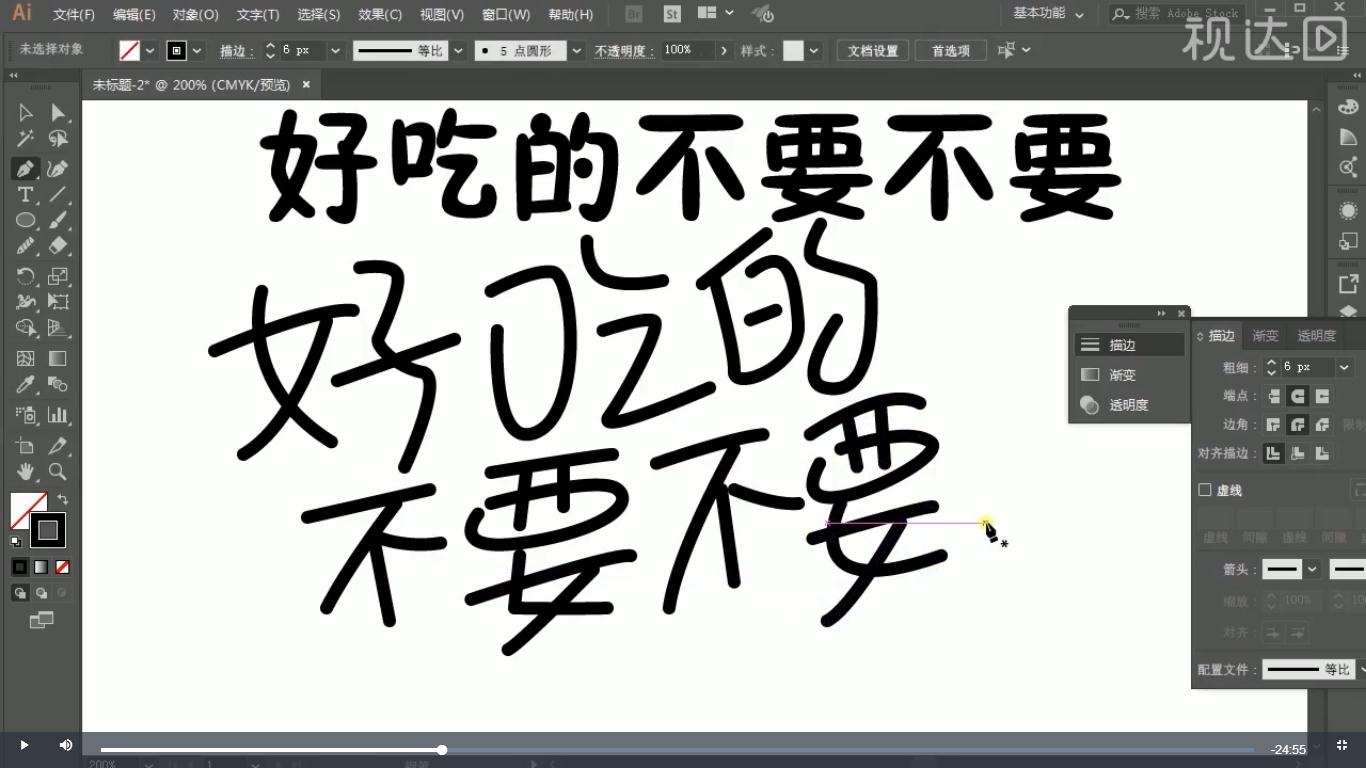
Task: Open the 窗口 menu
Action: click(x=505, y=14)
